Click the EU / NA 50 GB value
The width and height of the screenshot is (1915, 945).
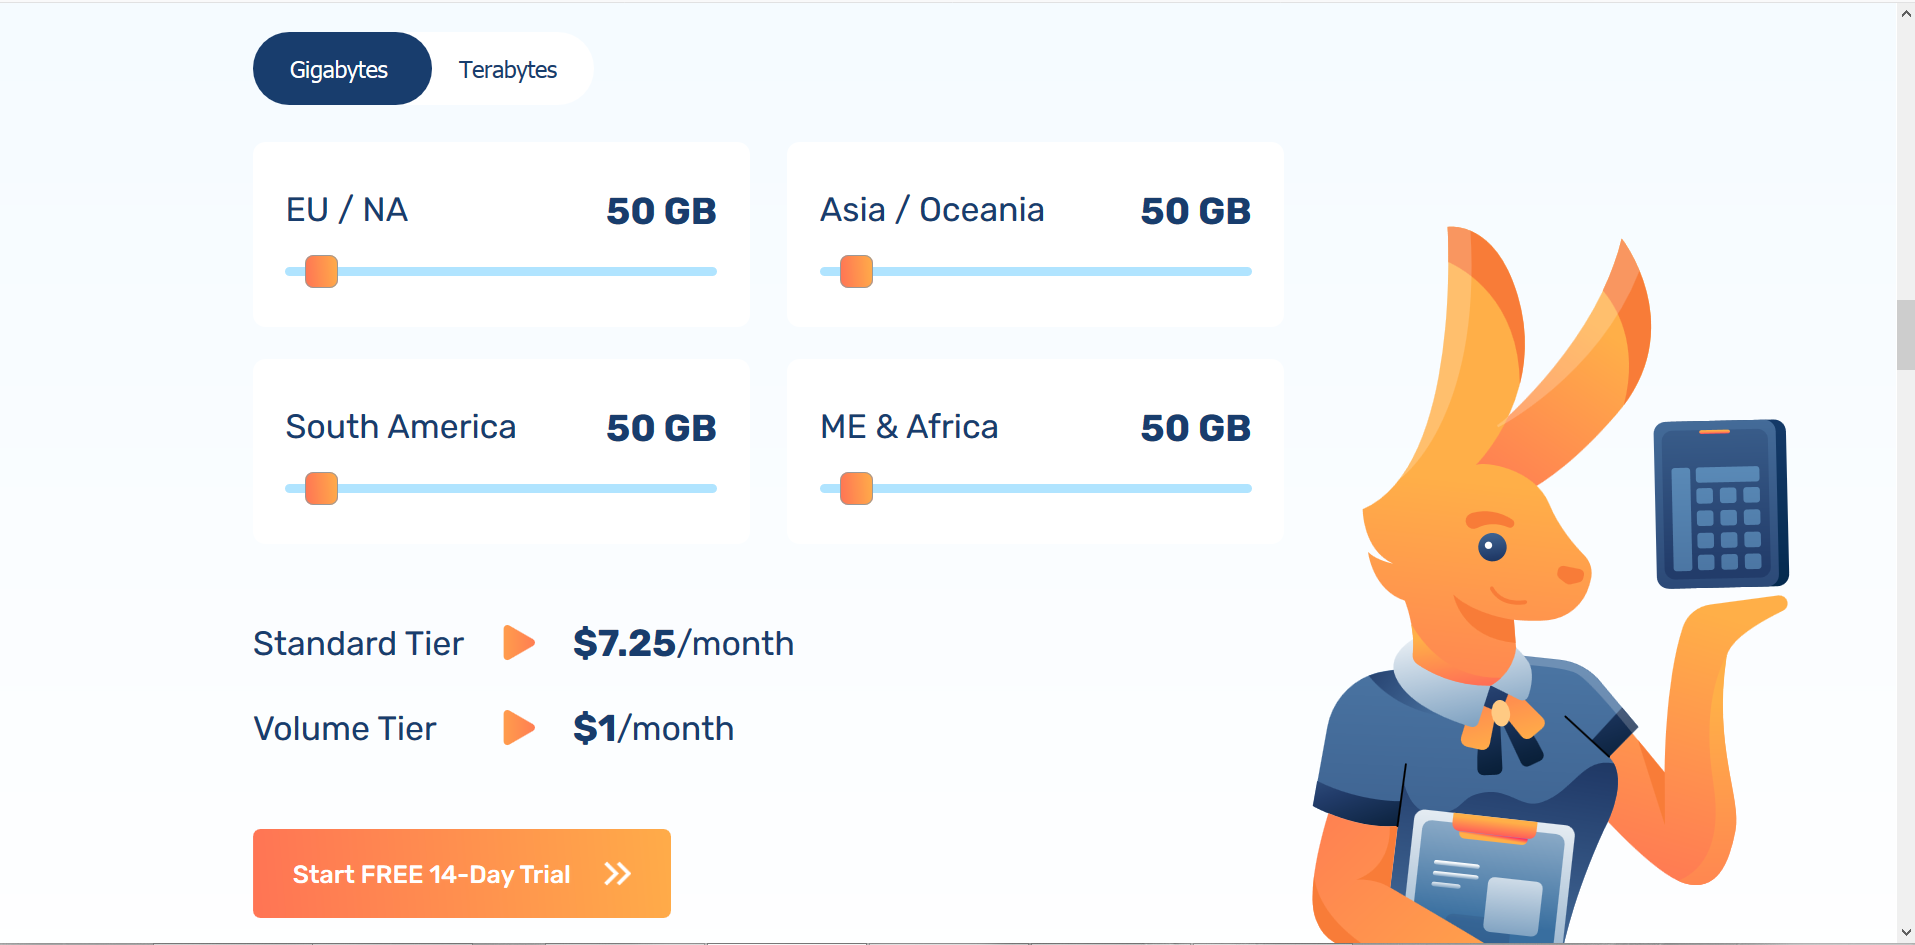(x=661, y=211)
